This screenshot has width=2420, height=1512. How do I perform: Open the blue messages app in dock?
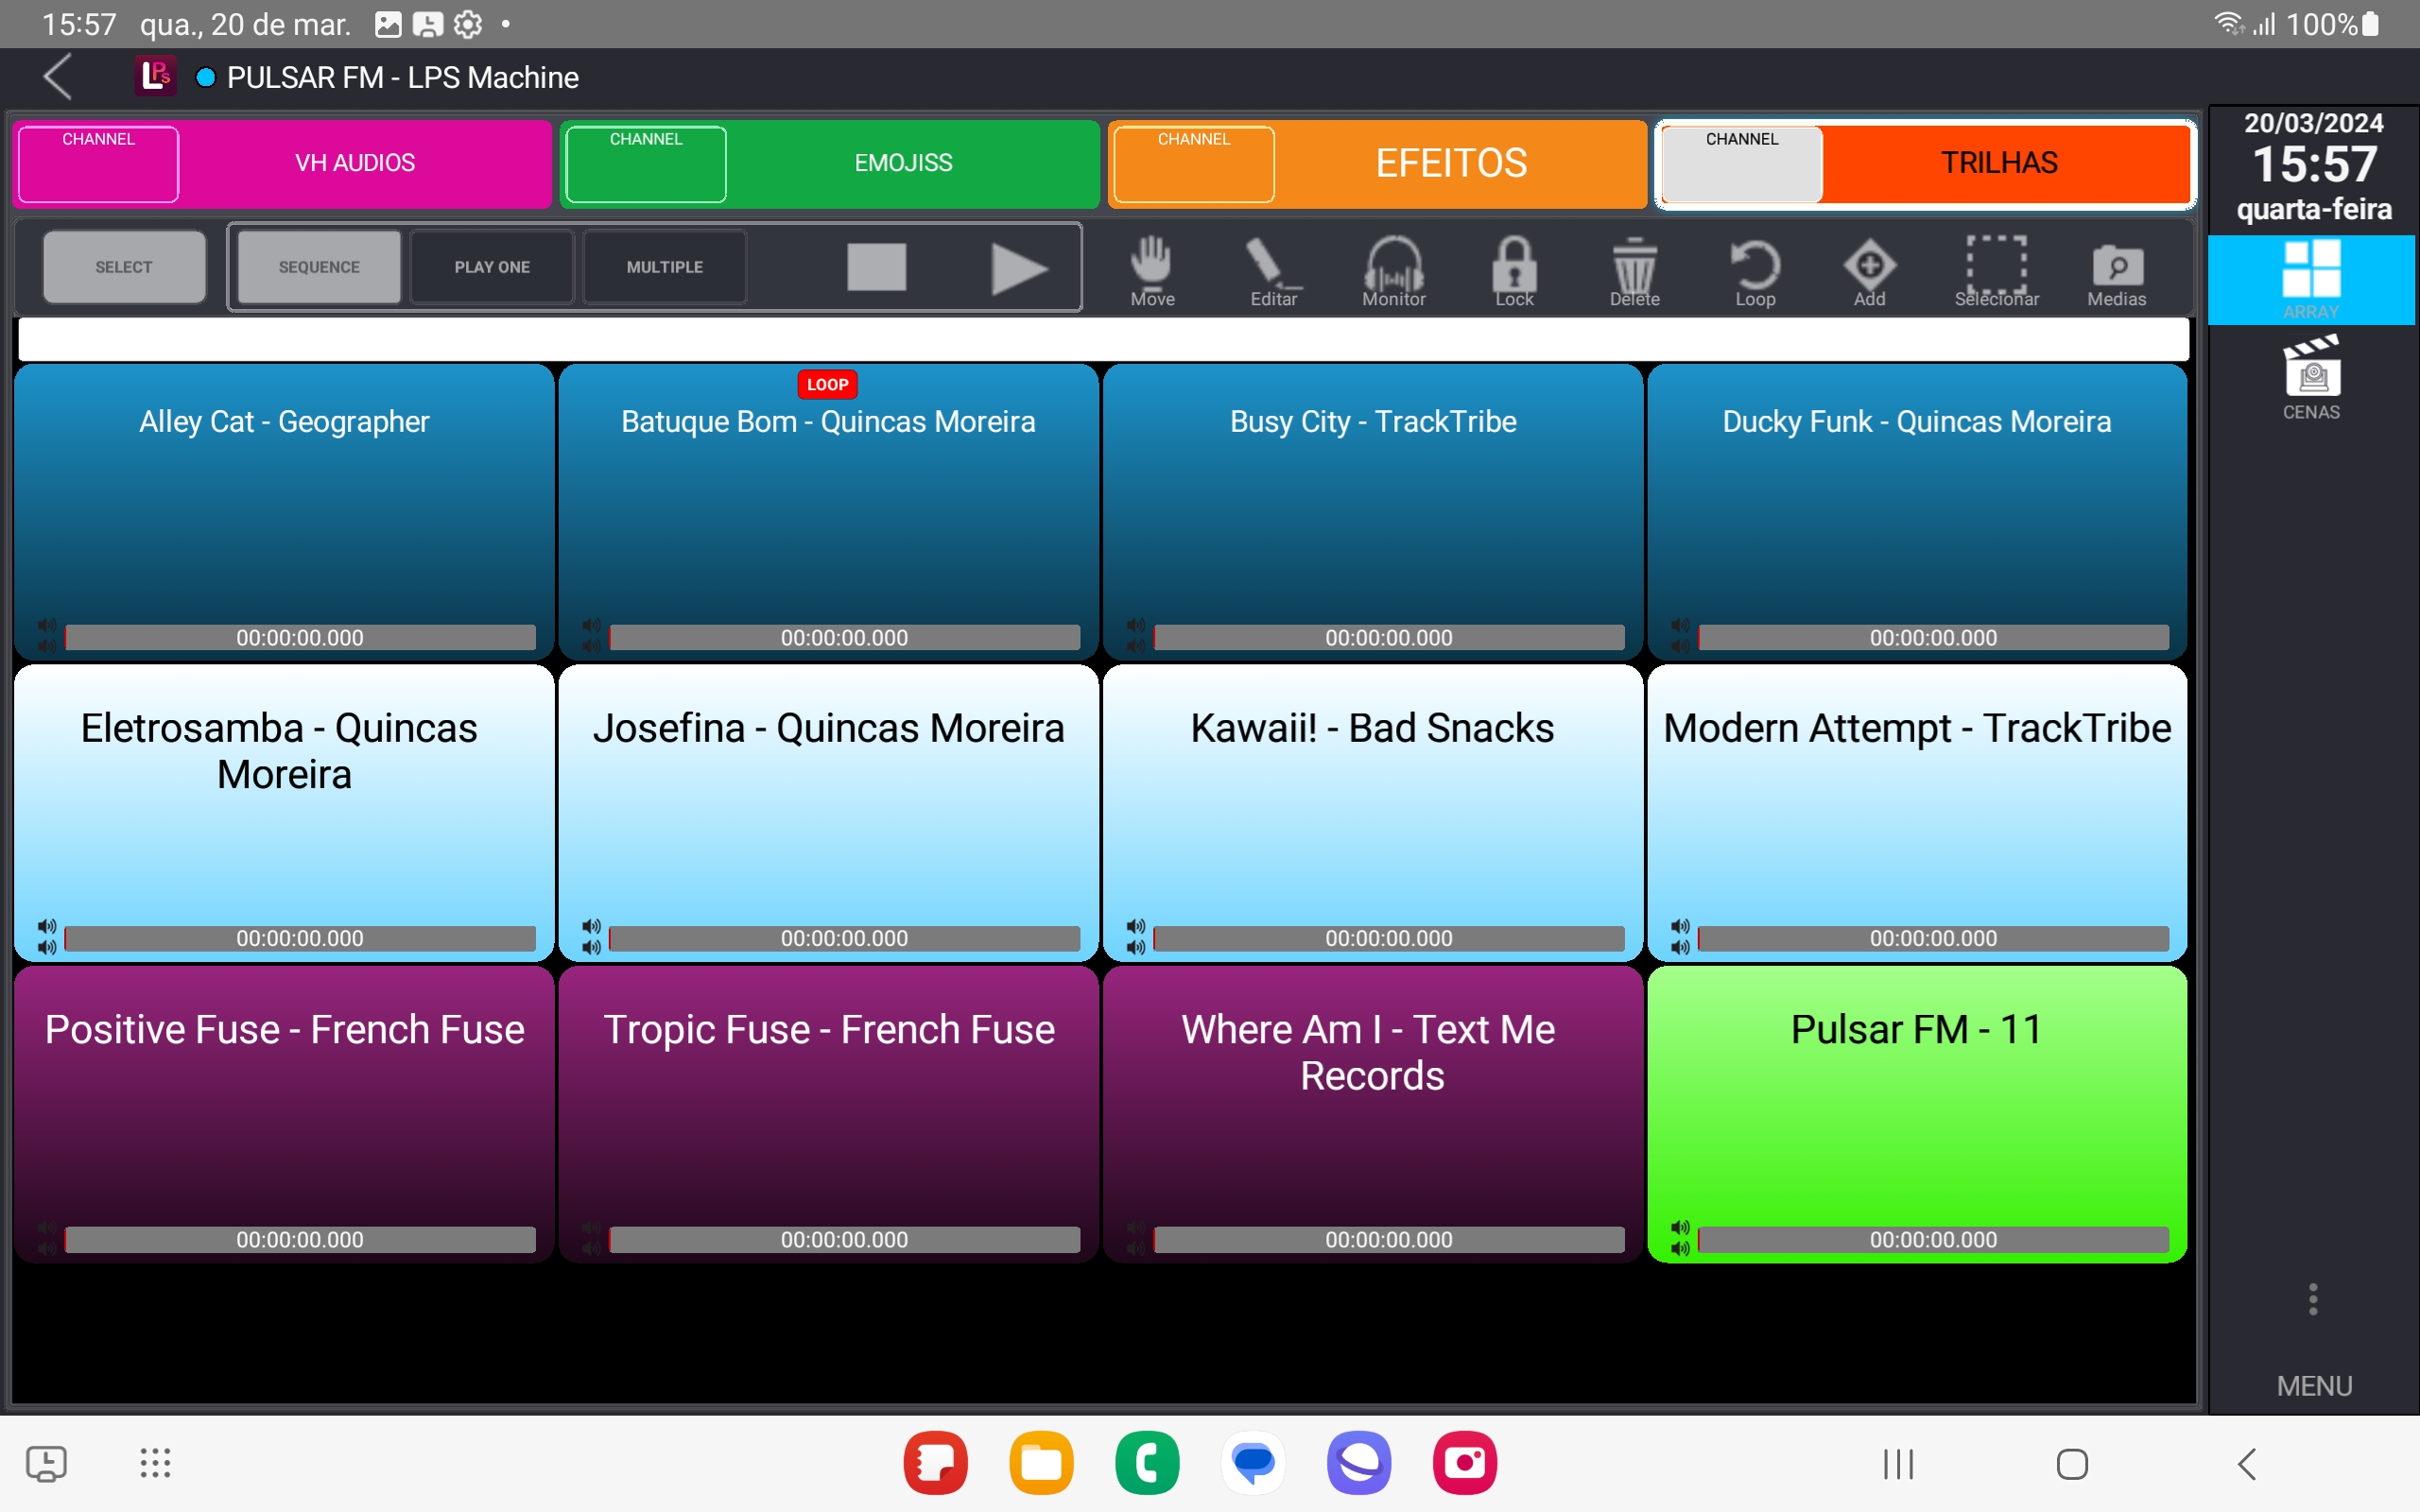point(1253,1463)
